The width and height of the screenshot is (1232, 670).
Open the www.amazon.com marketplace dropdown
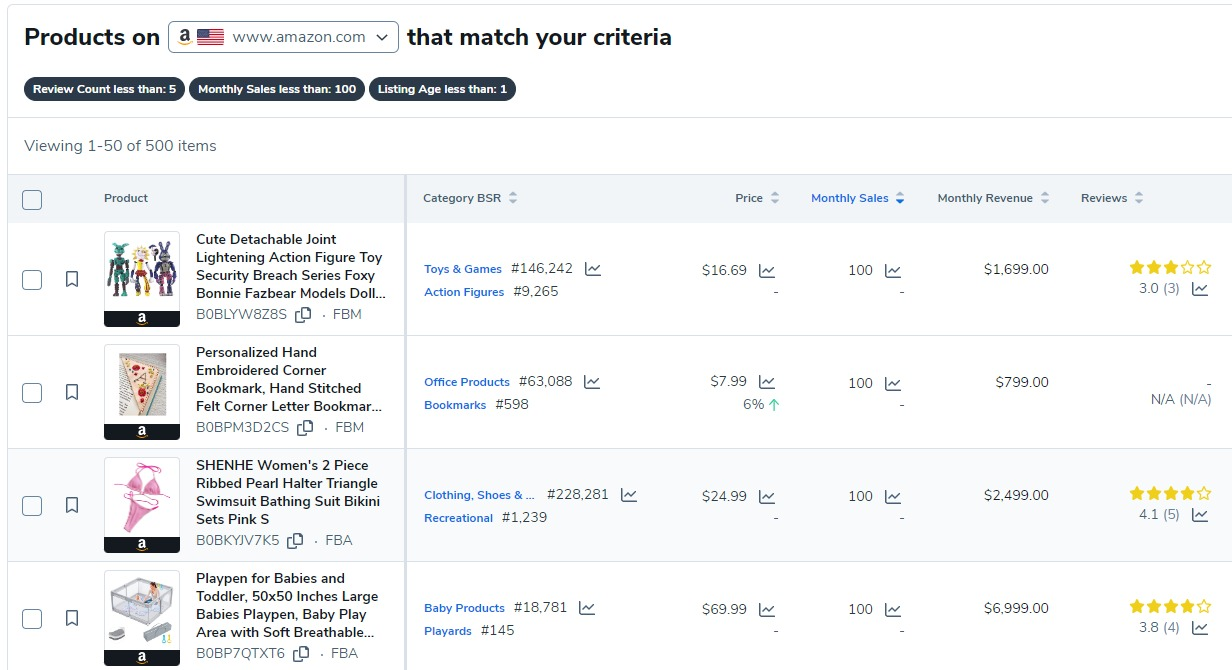pos(283,37)
